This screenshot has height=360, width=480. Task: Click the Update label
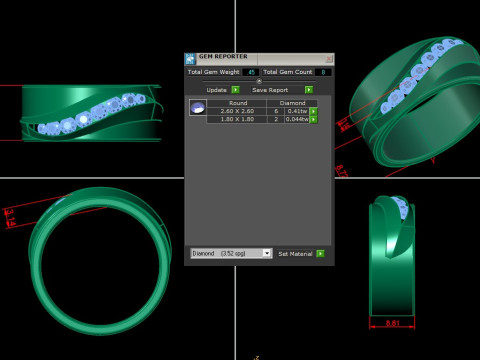216,90
